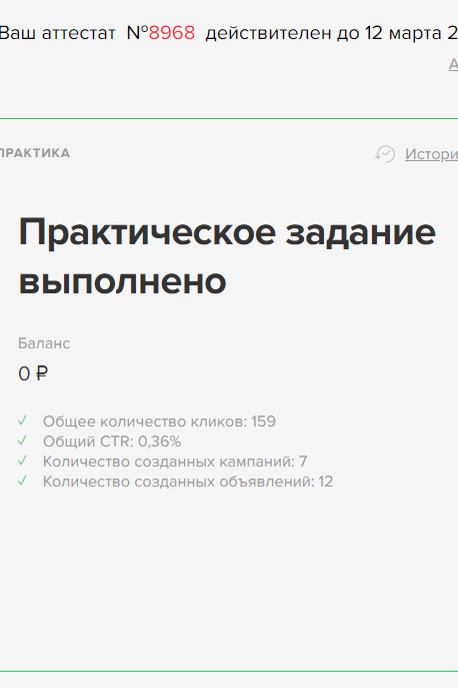Screen dimensions: 458x688
Task: Click Общий CTR: 0,36% line
Action: click(x=112, y=441)
